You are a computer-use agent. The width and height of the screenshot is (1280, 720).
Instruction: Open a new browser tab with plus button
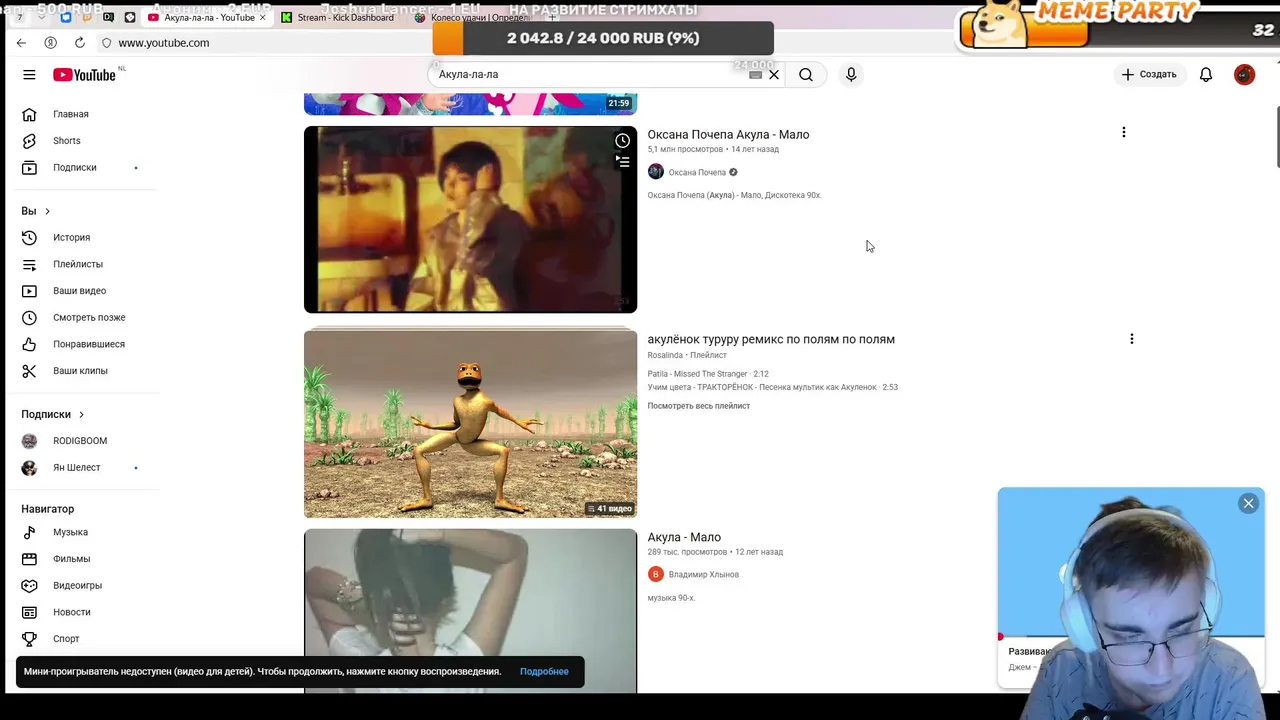point(551,18)
